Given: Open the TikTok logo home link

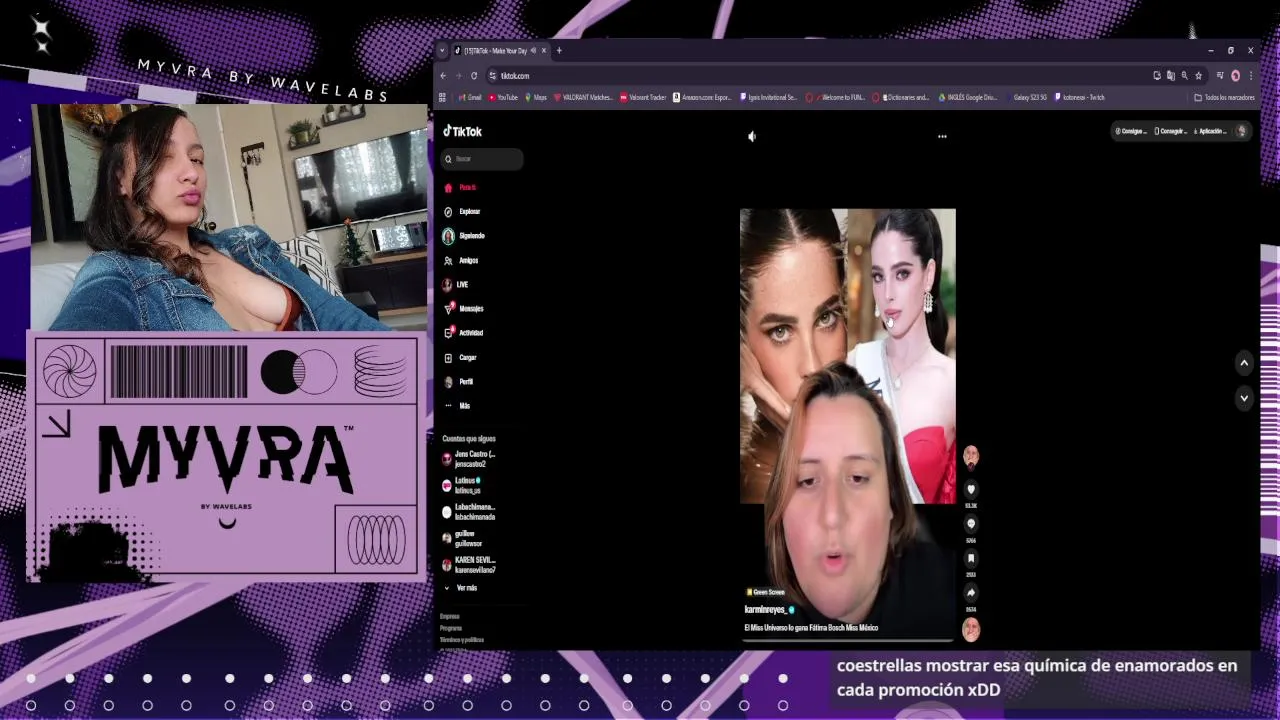Looking at the screenshot, I should (x=463, y=131).
